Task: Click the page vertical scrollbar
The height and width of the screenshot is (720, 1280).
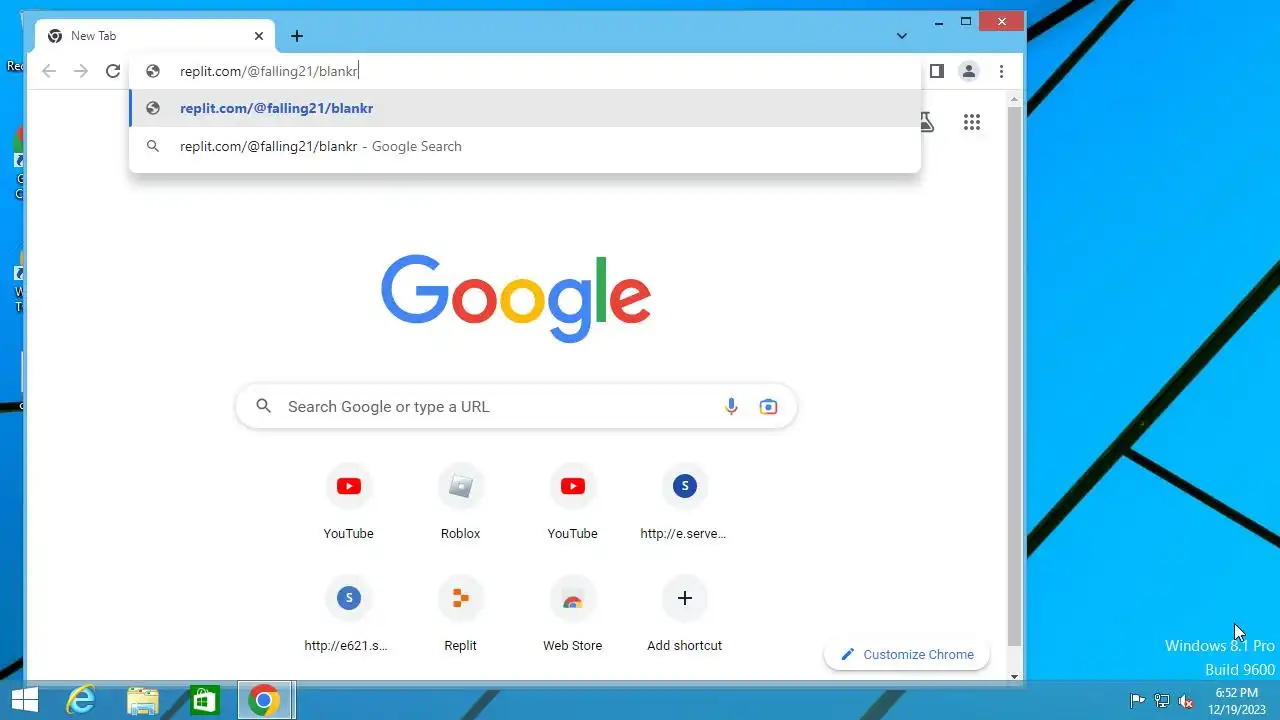Action: coord(1015,375)
